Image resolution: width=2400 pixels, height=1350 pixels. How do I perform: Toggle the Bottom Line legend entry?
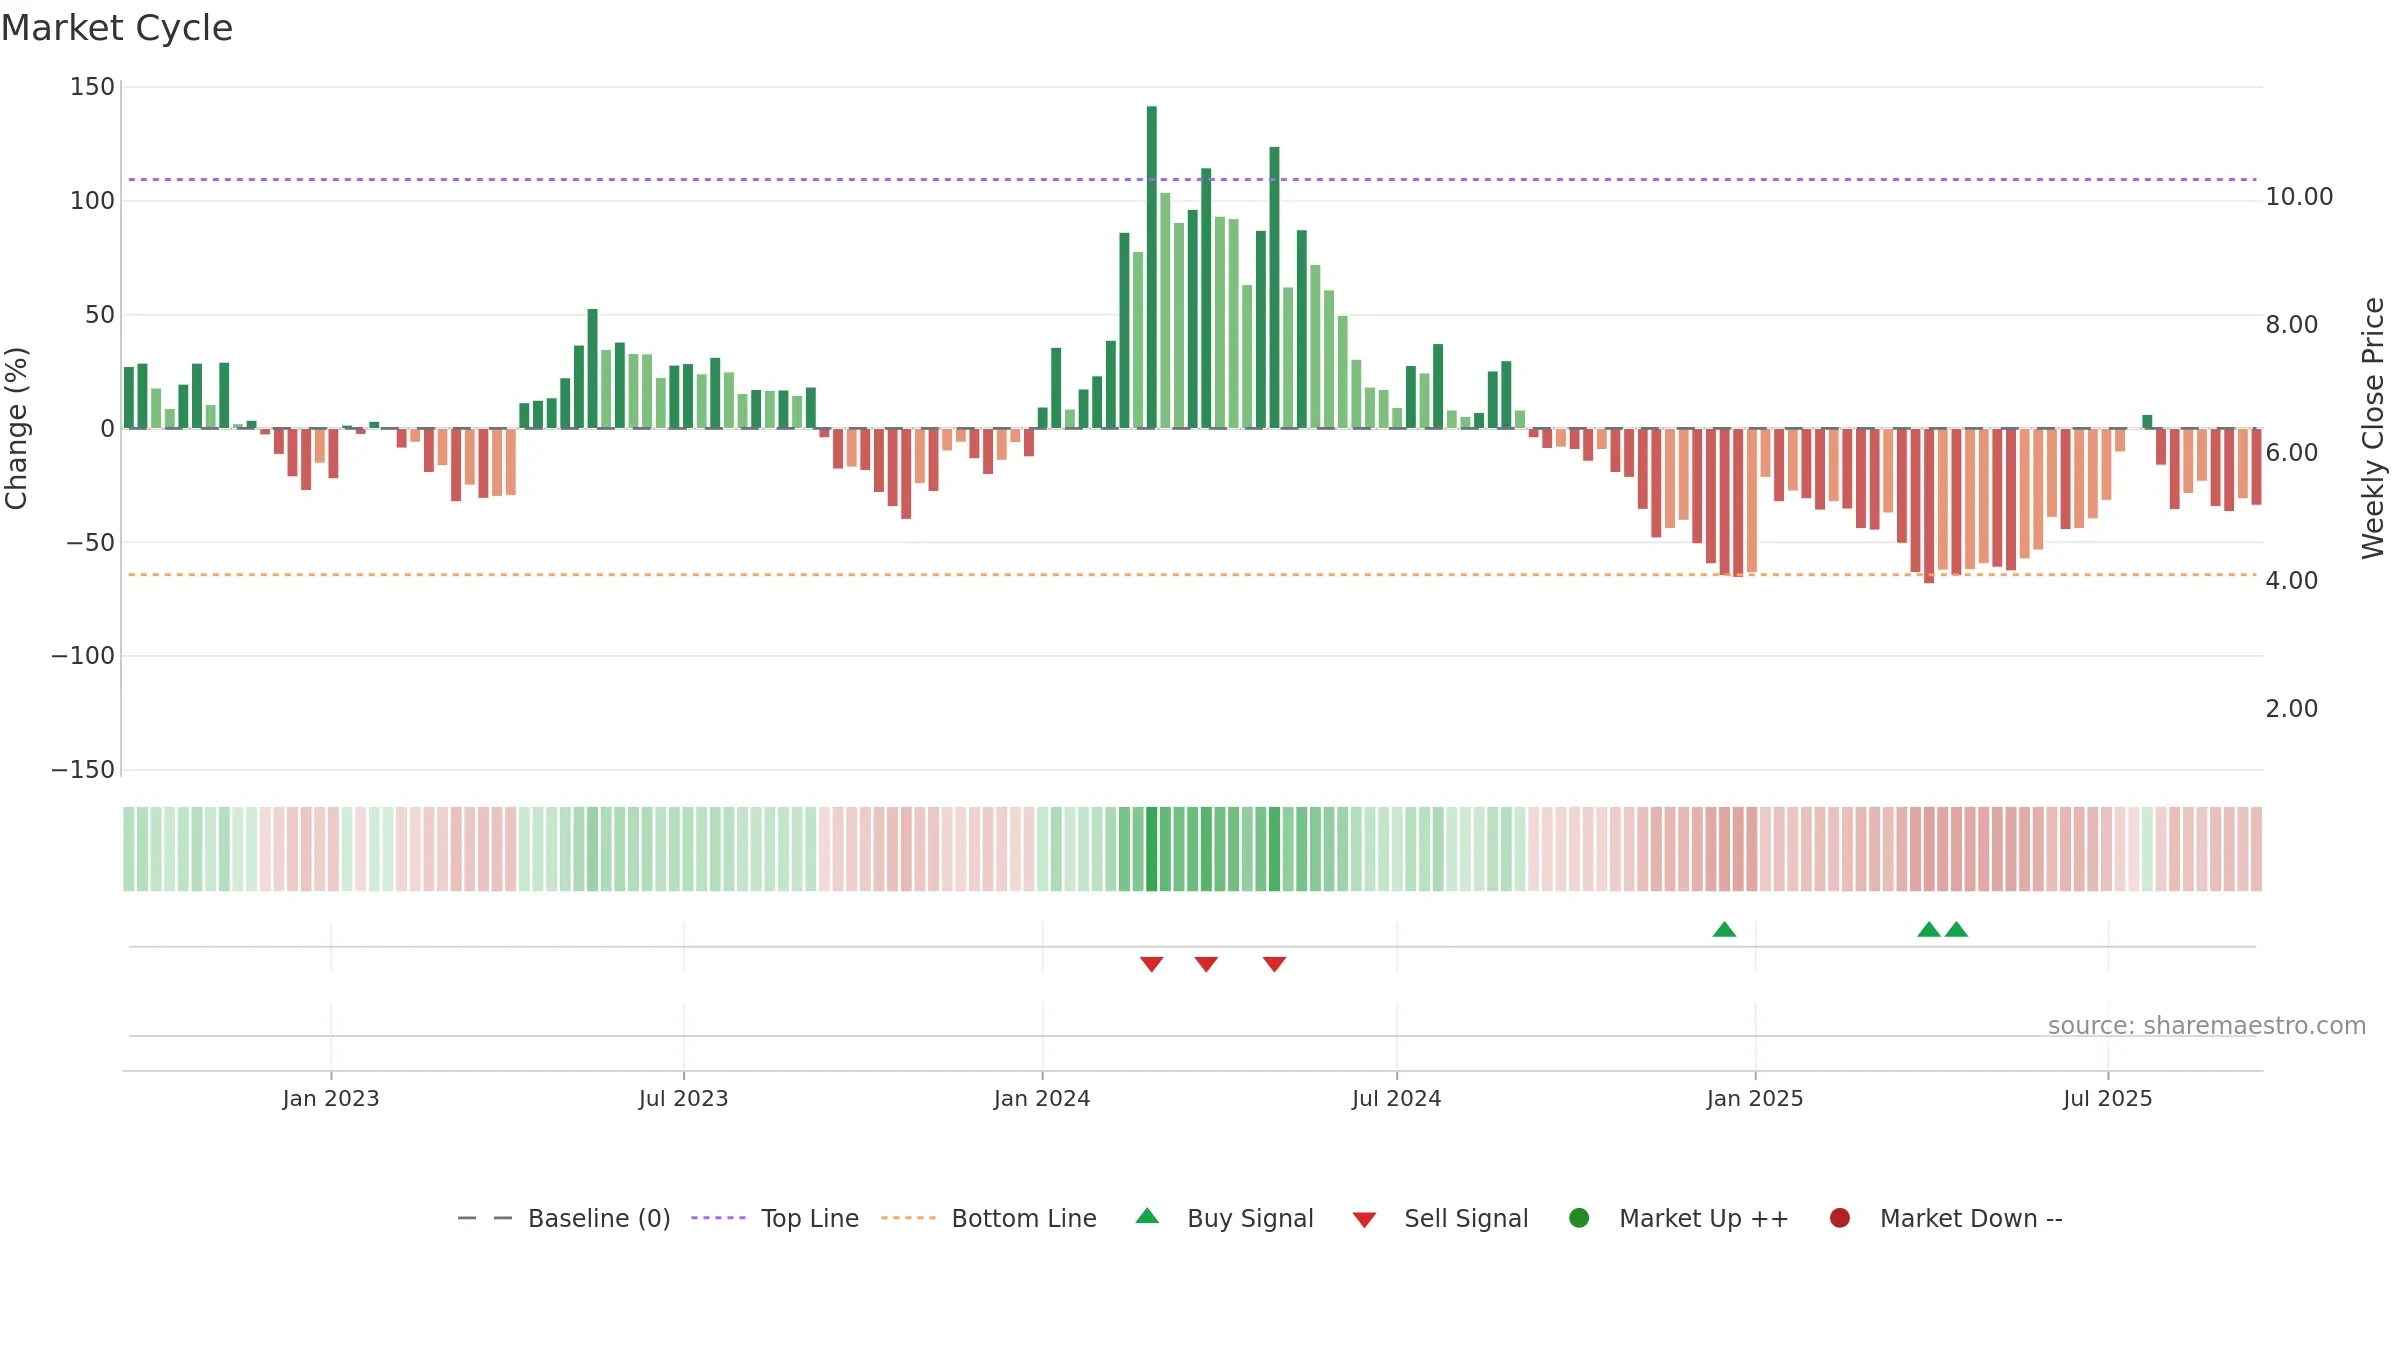989,1218
